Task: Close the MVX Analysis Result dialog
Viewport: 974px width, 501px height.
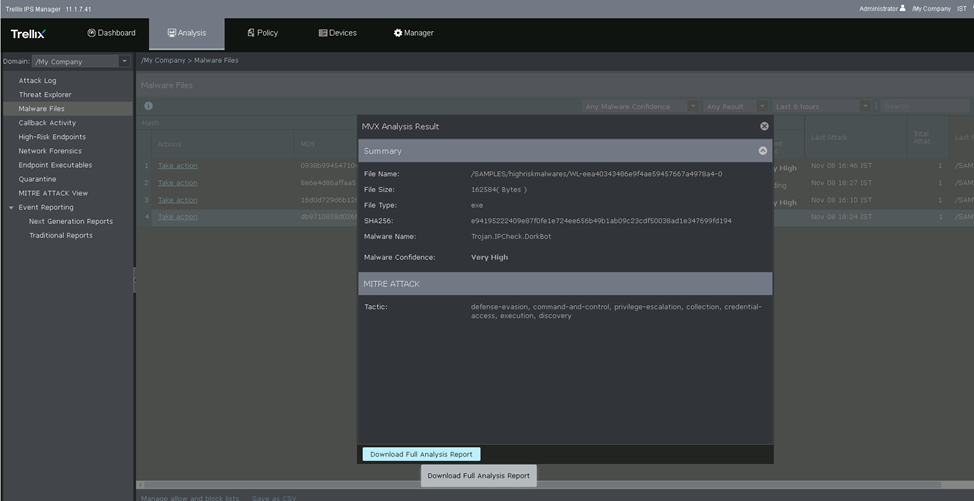Action: coord(764,126)
